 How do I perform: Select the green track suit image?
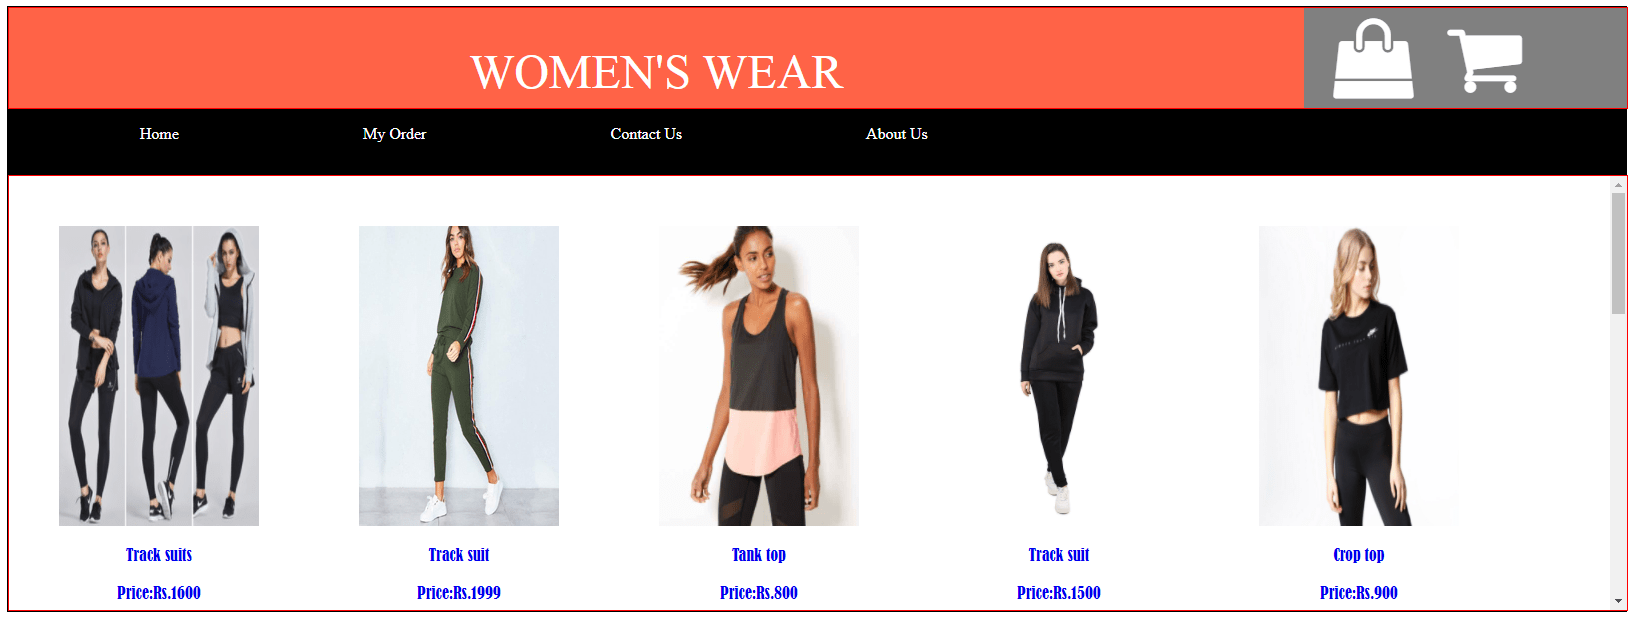coord(459,376)
